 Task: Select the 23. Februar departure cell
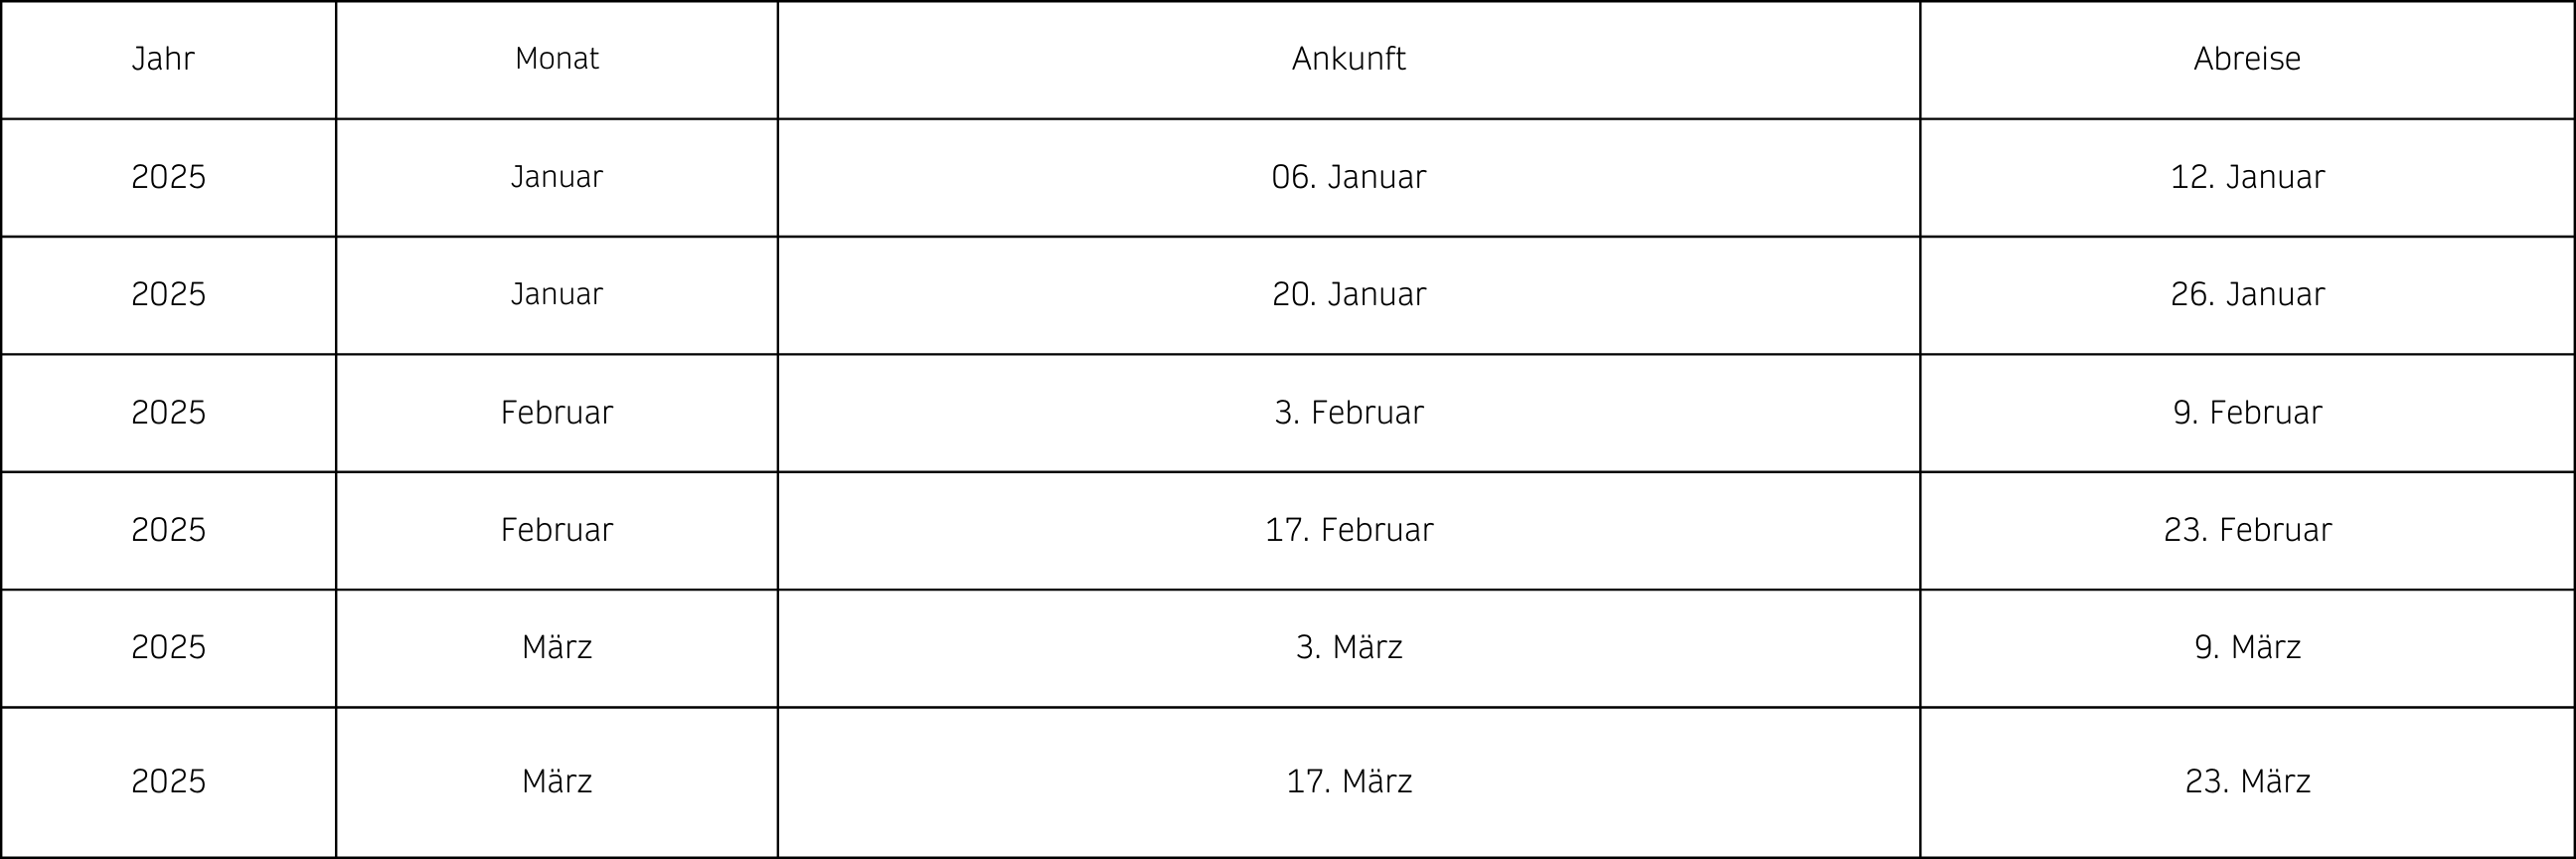point(2247,530)
